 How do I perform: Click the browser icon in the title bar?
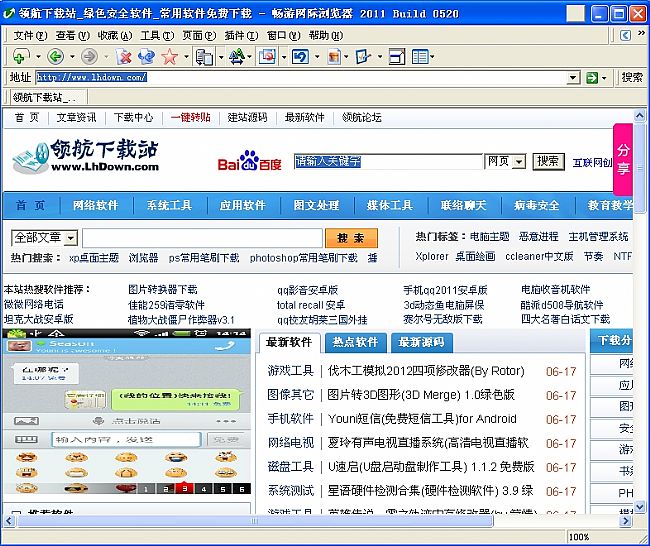(x=8, y=14)
